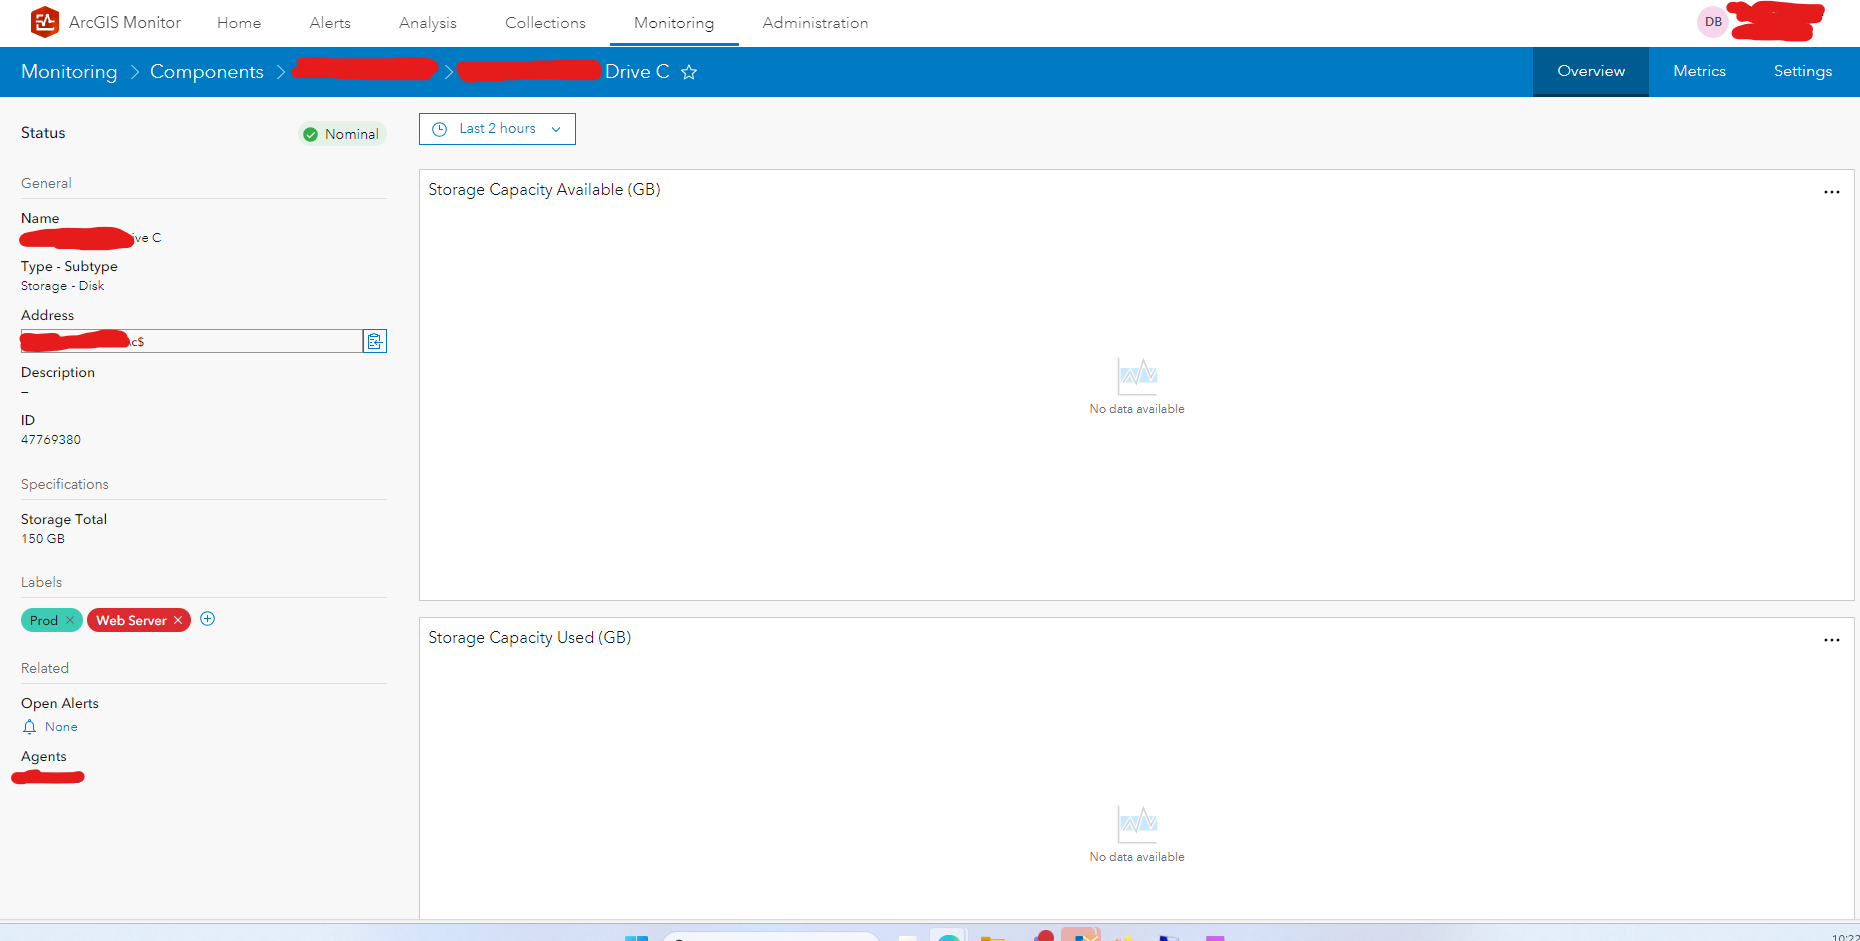Image resolution: width=1860 pixels, height=941 pixels.
Task: Remove the Prod label using its X
Action: pyautogui.click(x=70, y=620)
